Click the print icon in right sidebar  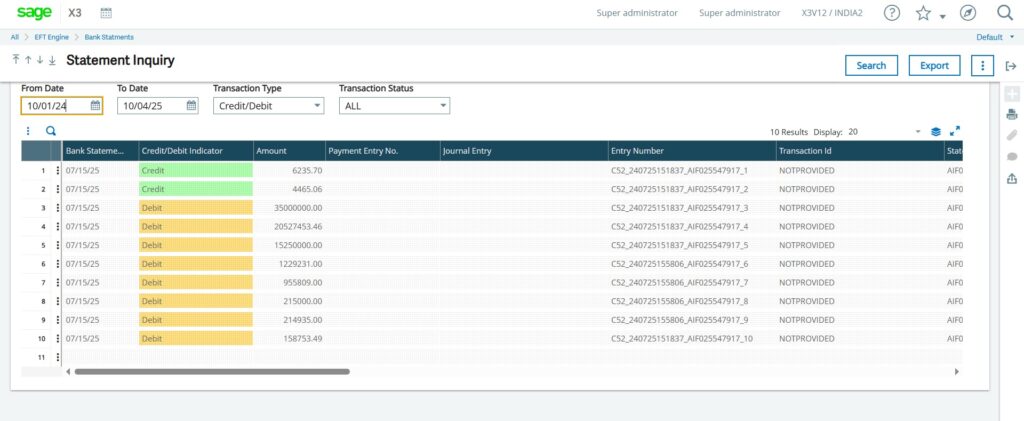pos(1011,115)
